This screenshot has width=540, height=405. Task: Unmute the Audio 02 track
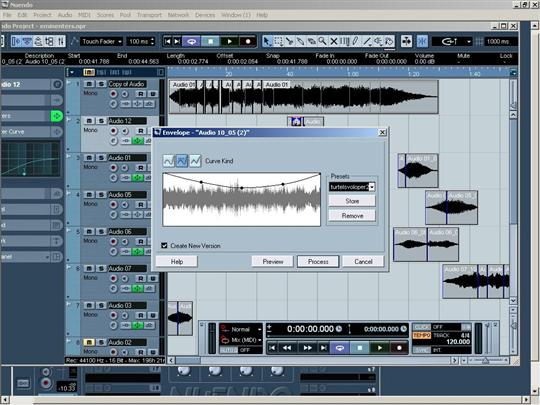tap(89, 342)
